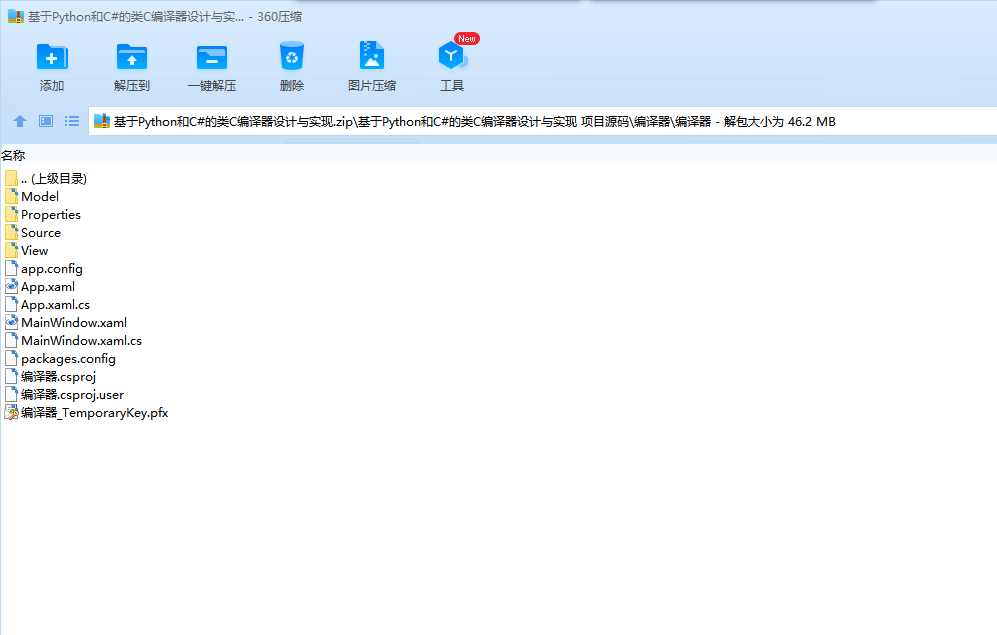Screen dimensions: 997x635
Task: Switch to icon view mode button
Action: [x=46, y=121]
